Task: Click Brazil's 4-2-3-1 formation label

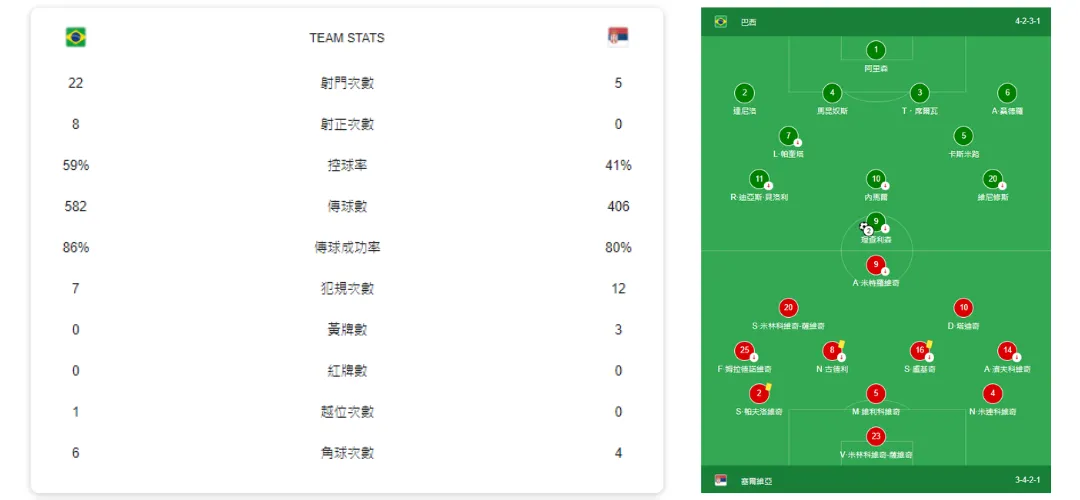Action: (1027, 21)
